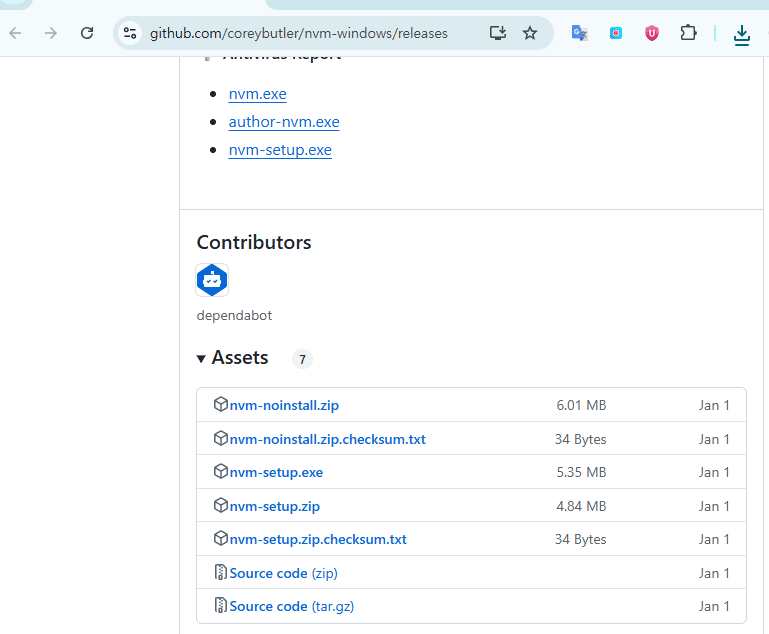
Task: Click zip file icon beside Source code (tar.gz)
Action: [x=221, y=606]
